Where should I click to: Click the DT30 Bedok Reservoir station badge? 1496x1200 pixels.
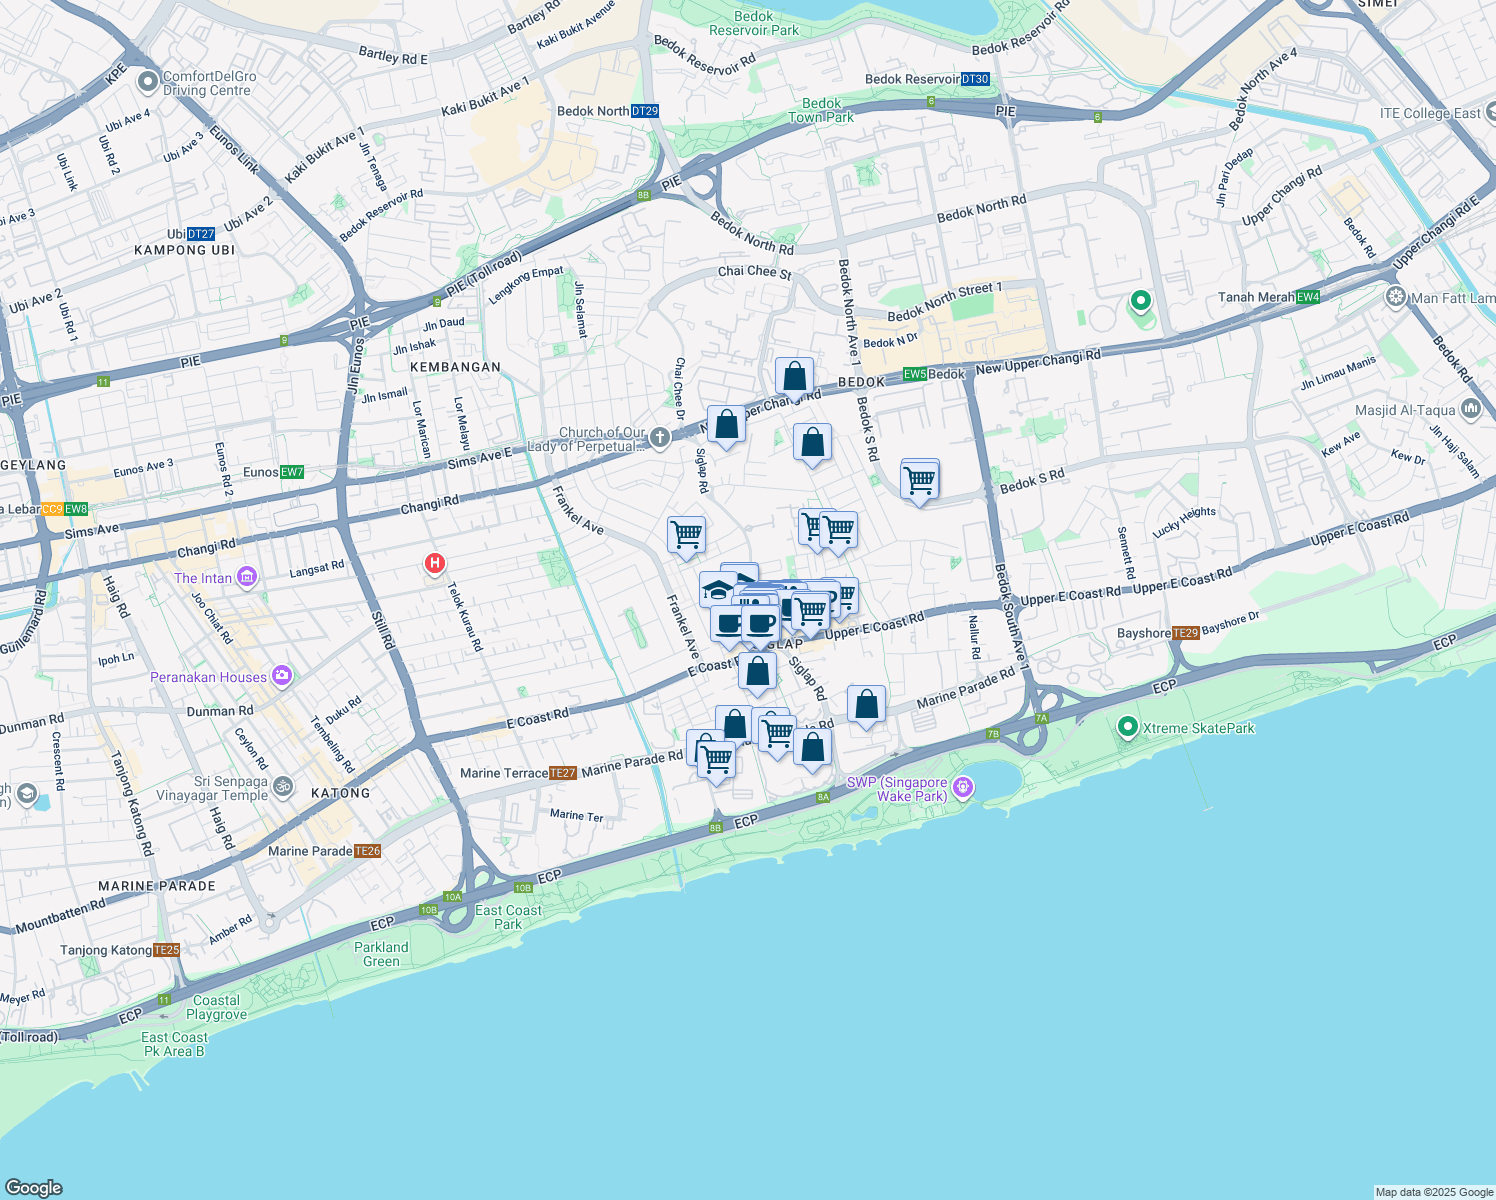pos(974,78)
